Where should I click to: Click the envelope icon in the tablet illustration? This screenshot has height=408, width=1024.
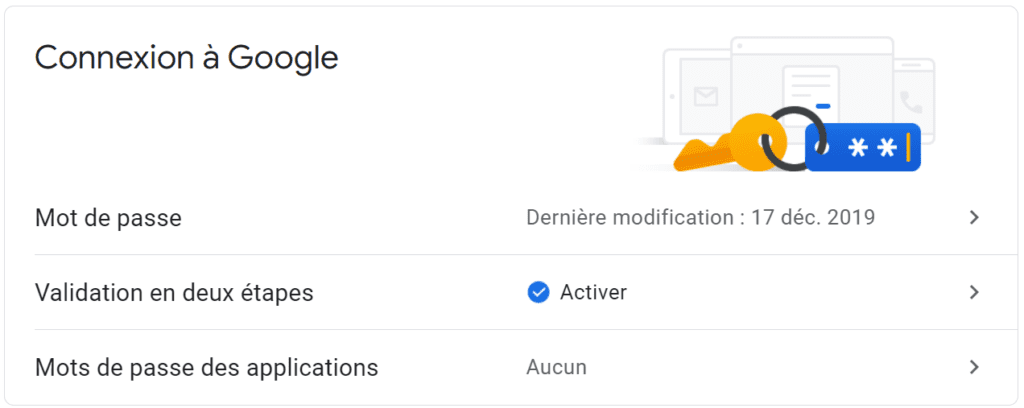pos(706,97)
